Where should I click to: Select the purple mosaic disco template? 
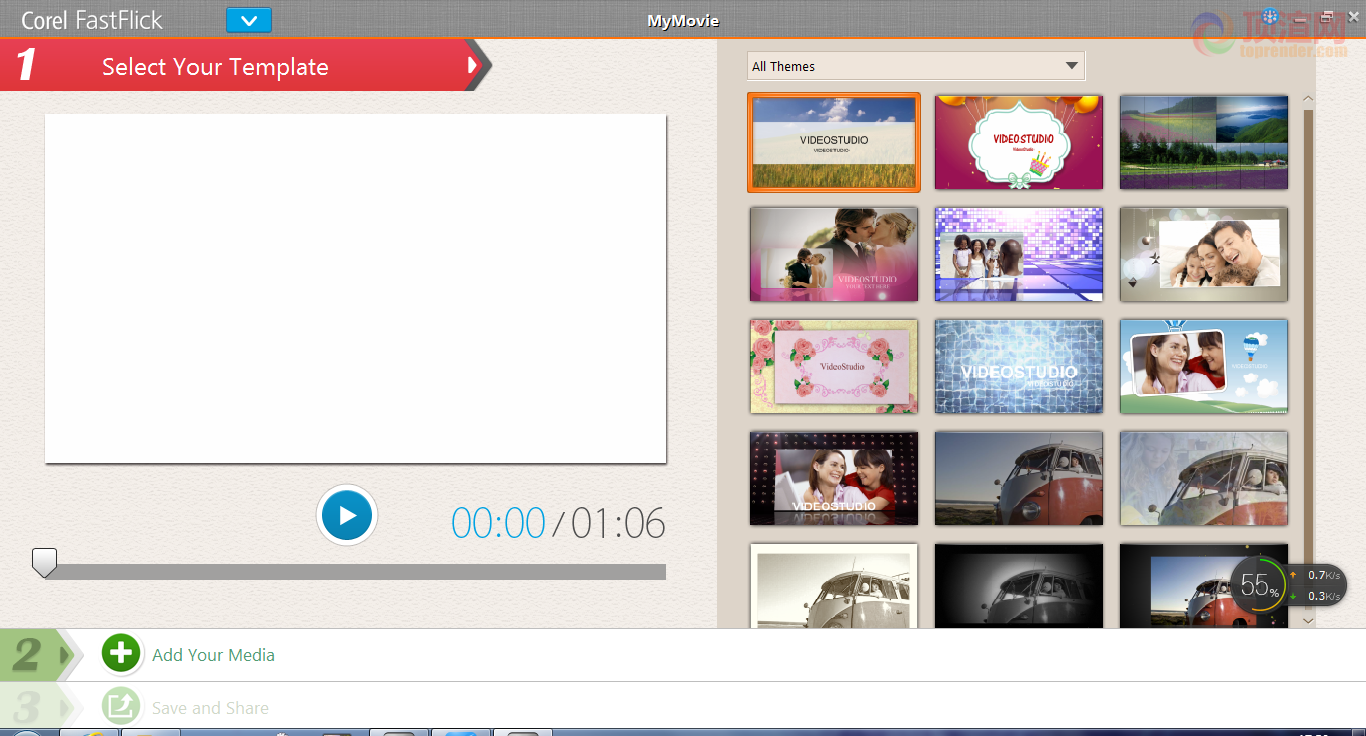coord(1019,254)
